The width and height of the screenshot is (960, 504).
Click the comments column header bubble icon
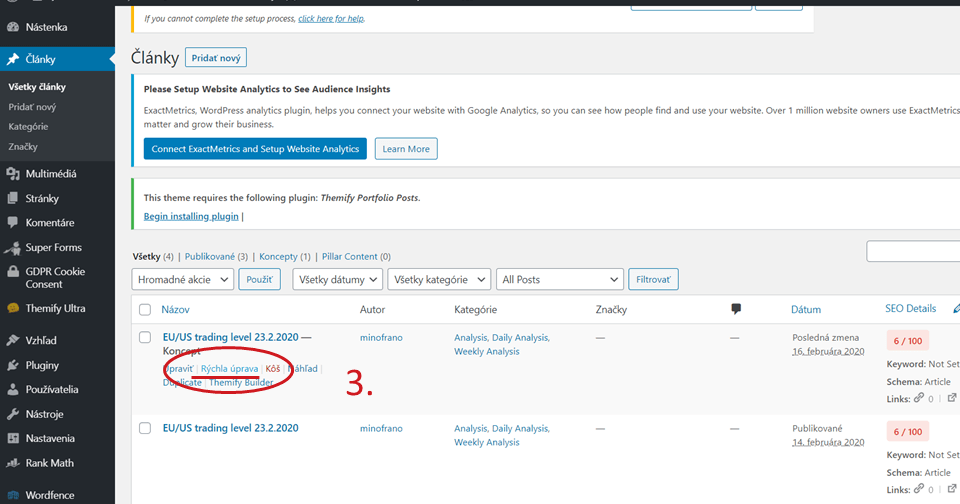737,310
